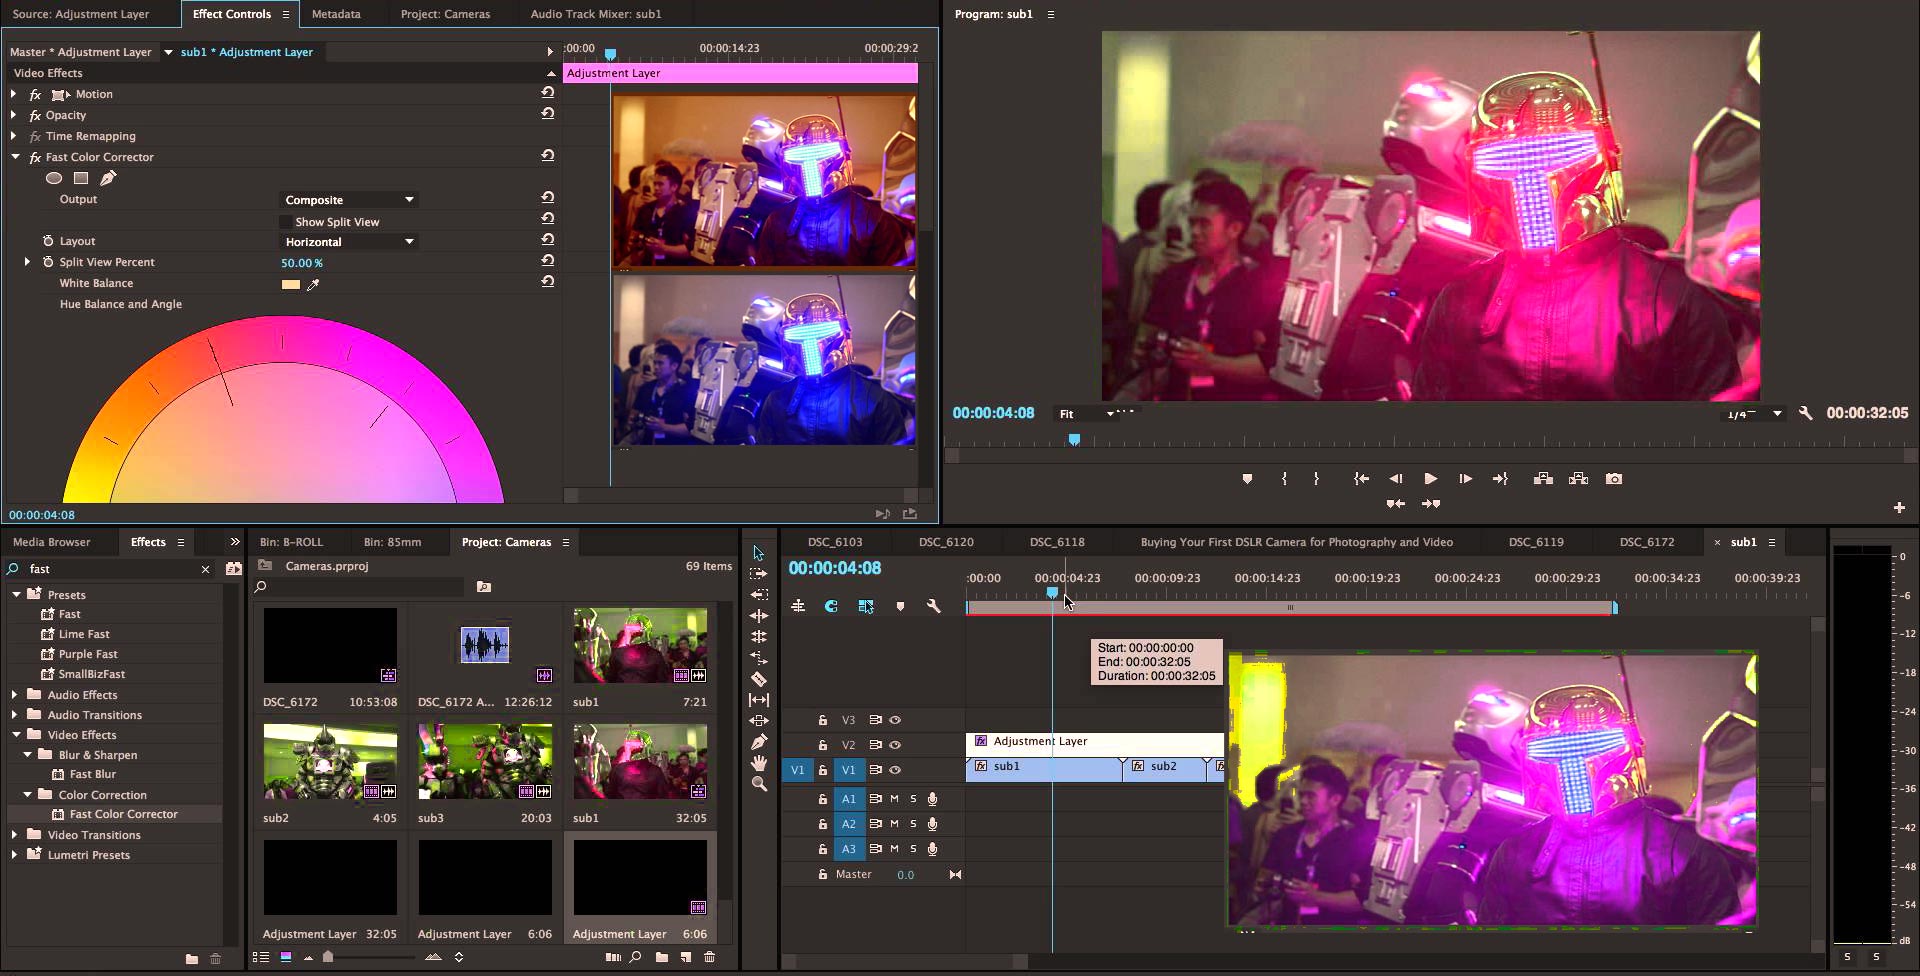Screen dimensions: 1920x976
Task: Enable the Show Split View checkbox
Action: [286, 222]
